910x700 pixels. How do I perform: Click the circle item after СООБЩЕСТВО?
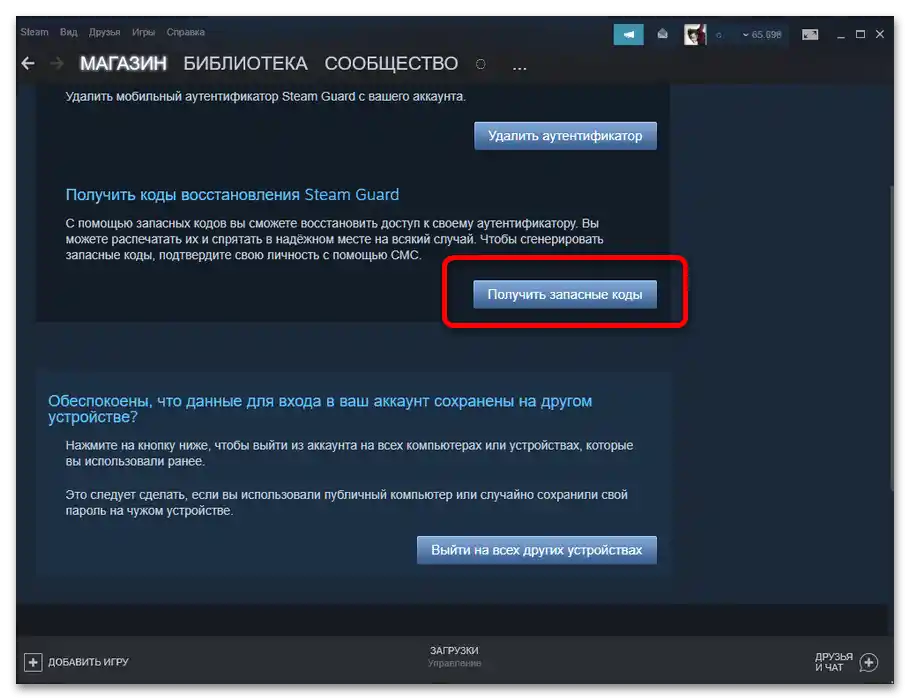pyautogui.click(x=481, y=64)
